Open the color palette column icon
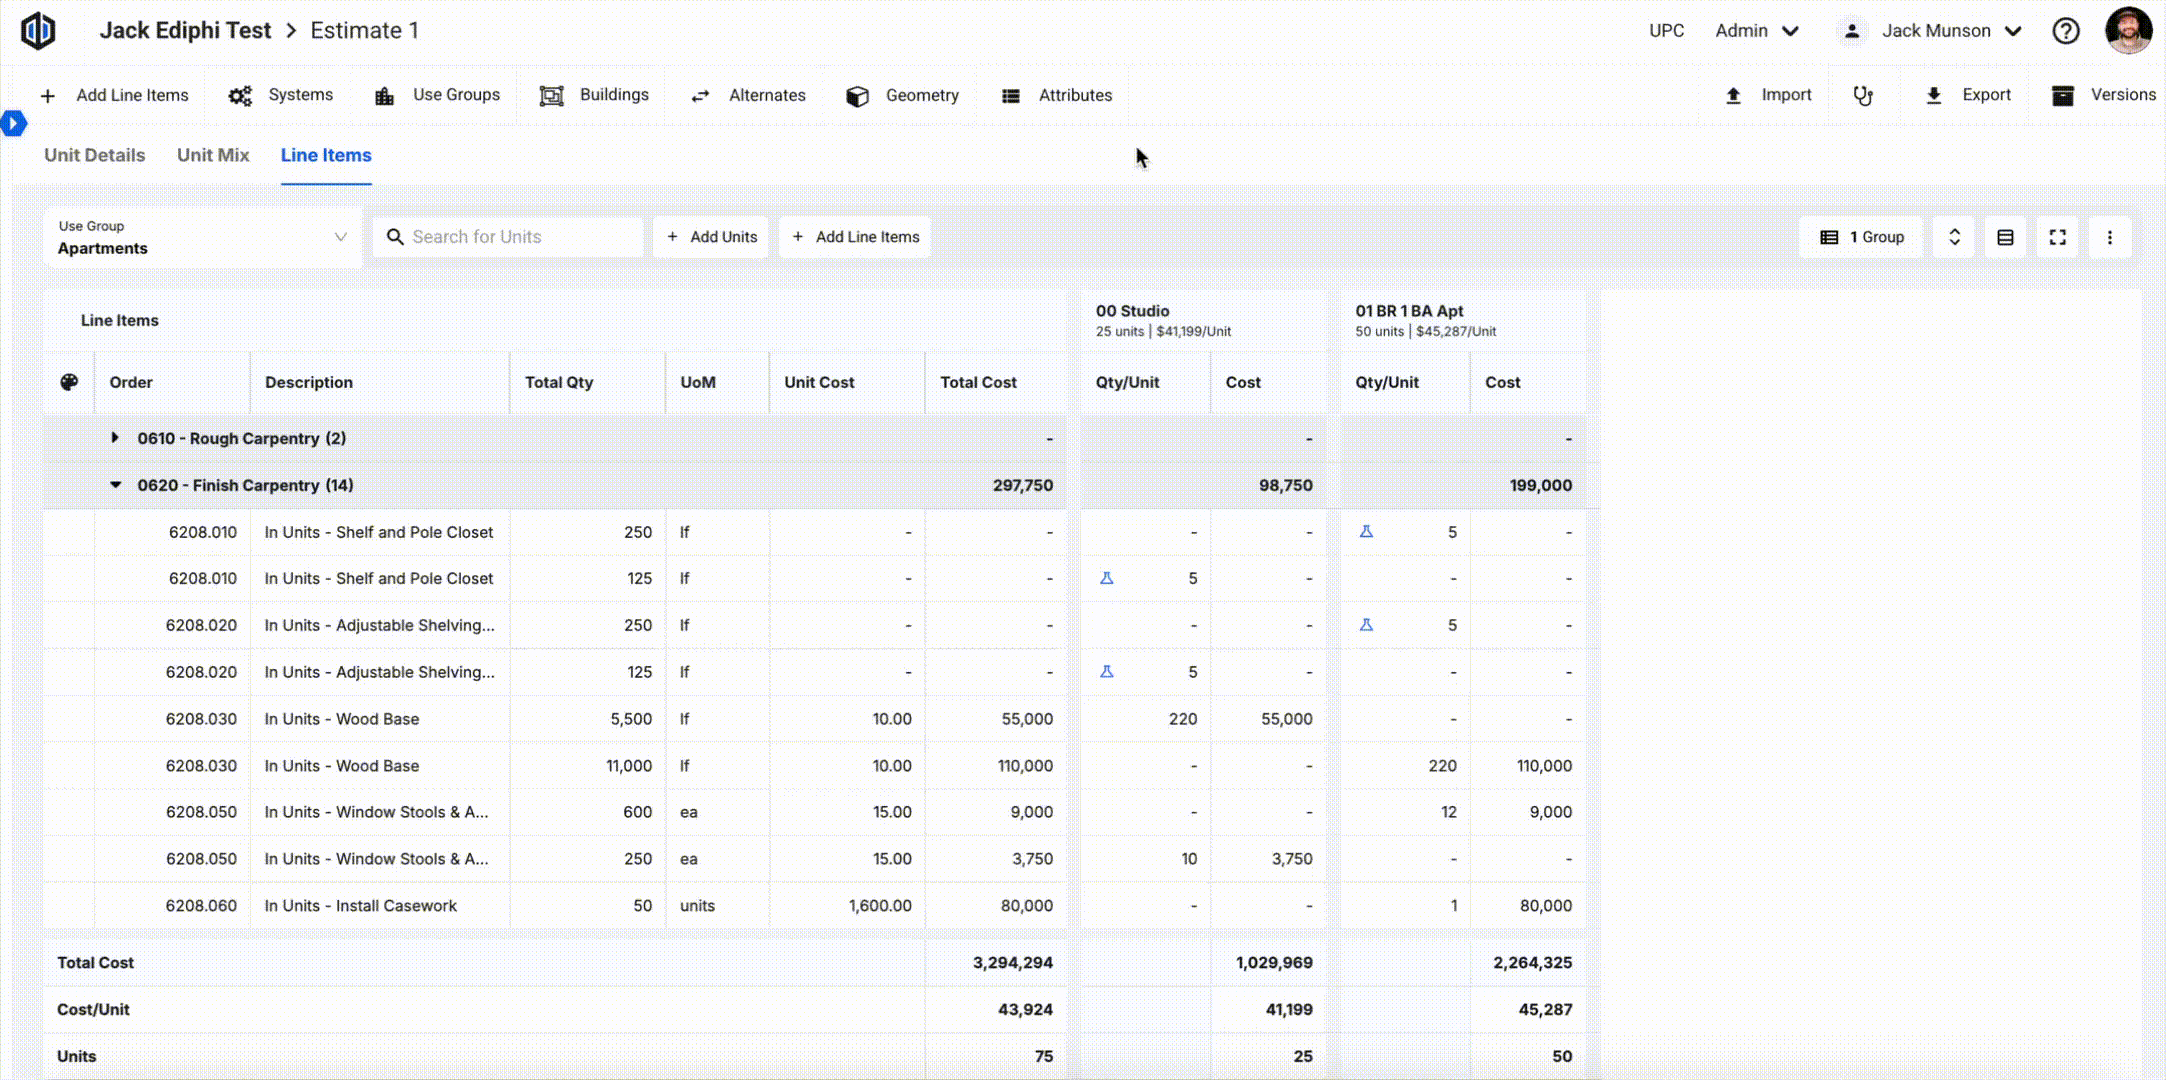 pyautogui.click(x=69, y=382)
